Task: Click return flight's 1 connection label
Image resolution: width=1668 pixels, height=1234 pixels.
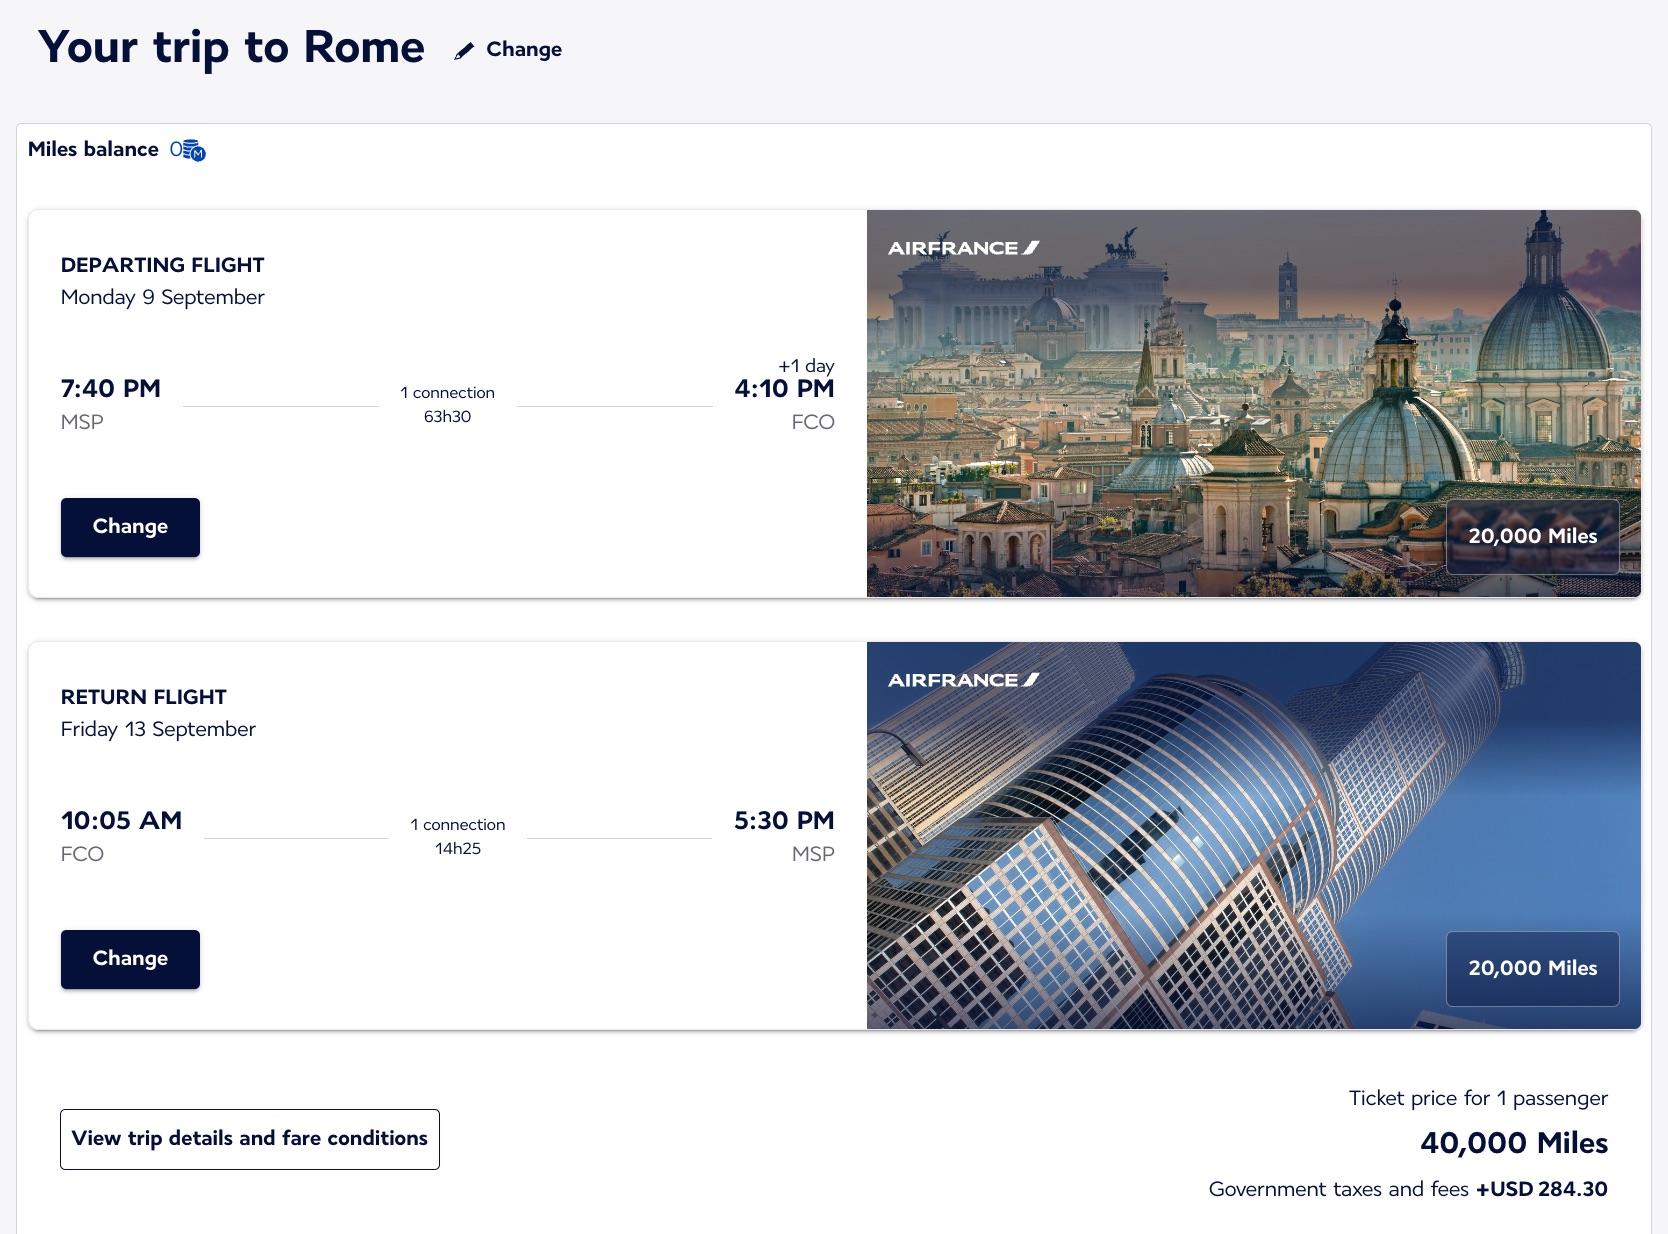Action: [x=458, y=825]
